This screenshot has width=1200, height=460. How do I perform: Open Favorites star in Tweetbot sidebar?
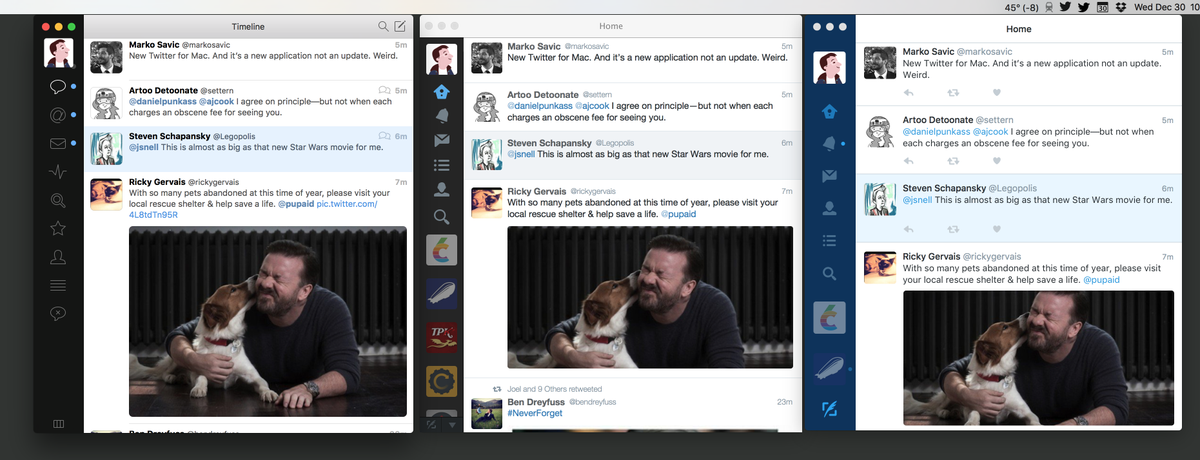(x=58, y=229)
